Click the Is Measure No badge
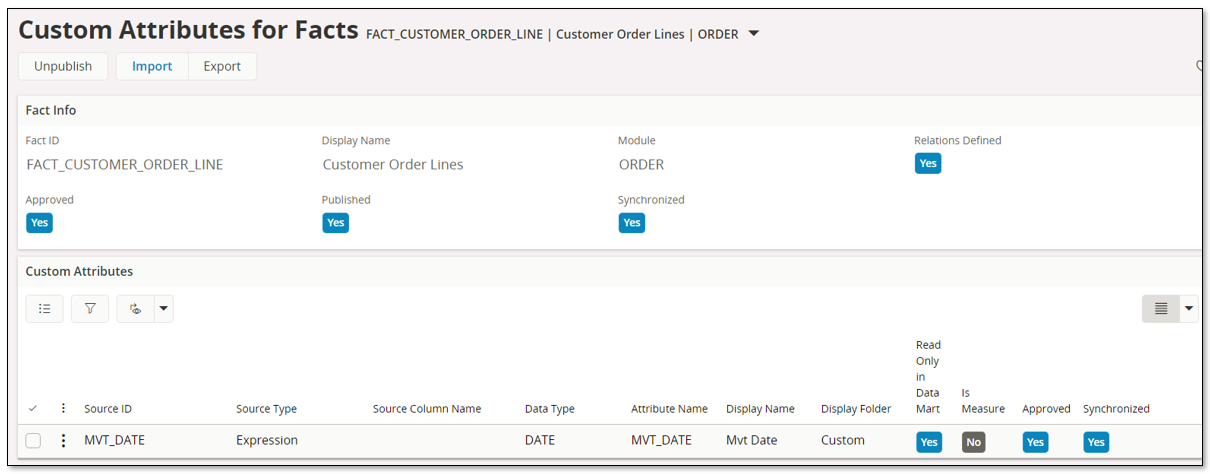The width and height of the screenshot is (1210, 474). point(974,441)
